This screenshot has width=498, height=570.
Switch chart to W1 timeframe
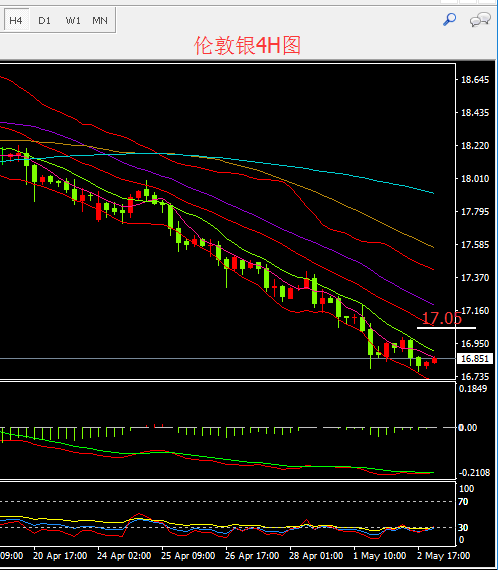point(73,20)
